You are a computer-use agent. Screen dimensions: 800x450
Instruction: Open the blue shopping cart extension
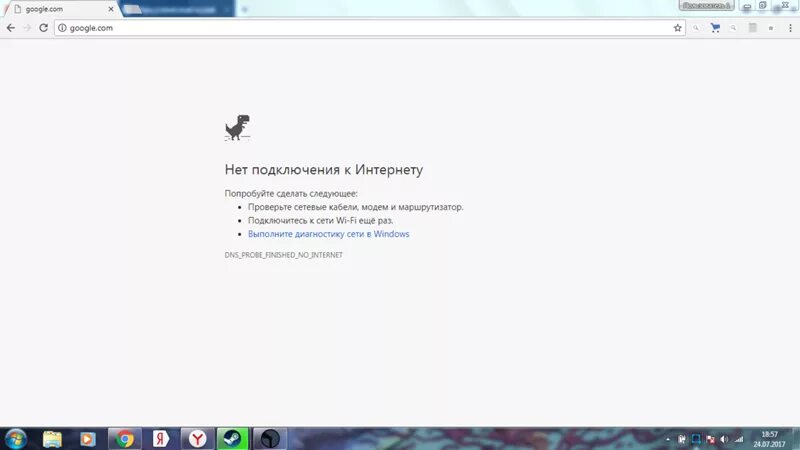715,28
